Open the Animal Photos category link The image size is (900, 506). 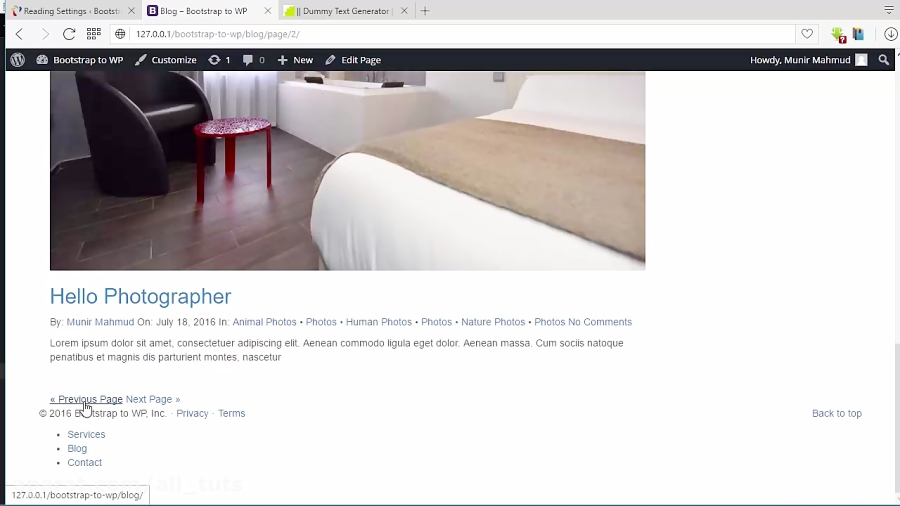tap(265, 322)
